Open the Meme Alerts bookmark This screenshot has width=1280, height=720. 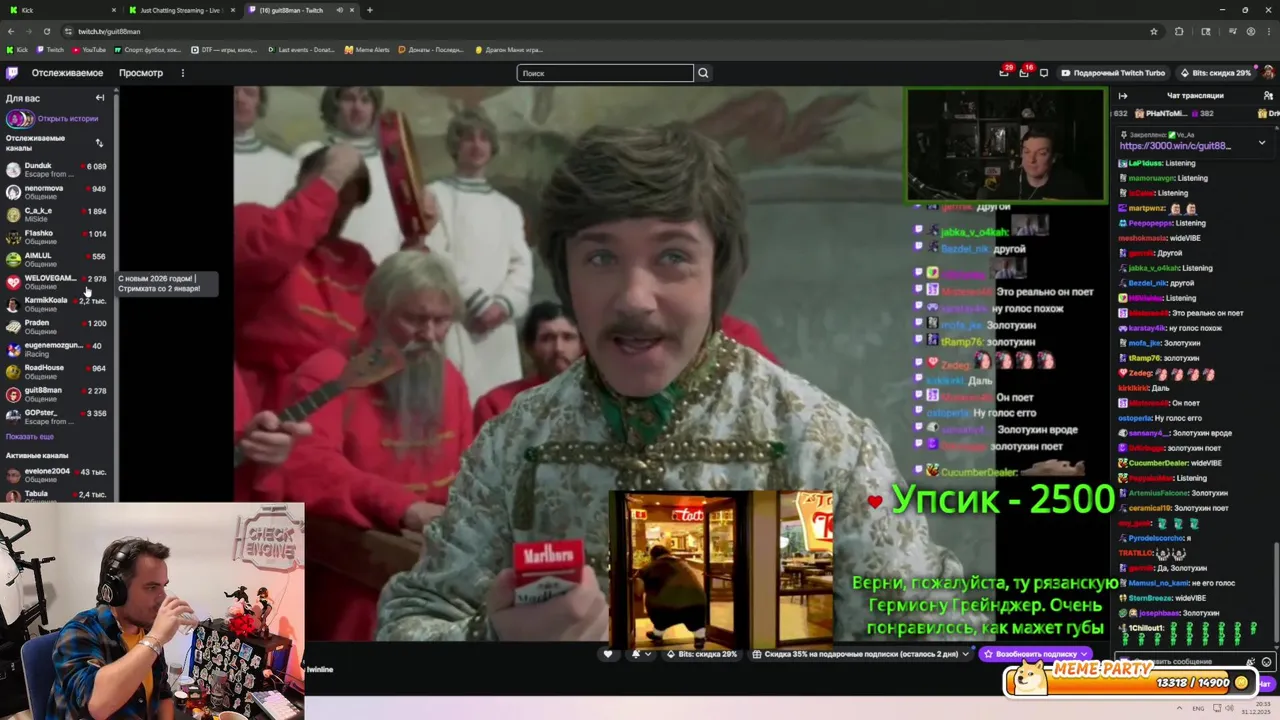tap(367, 49)
